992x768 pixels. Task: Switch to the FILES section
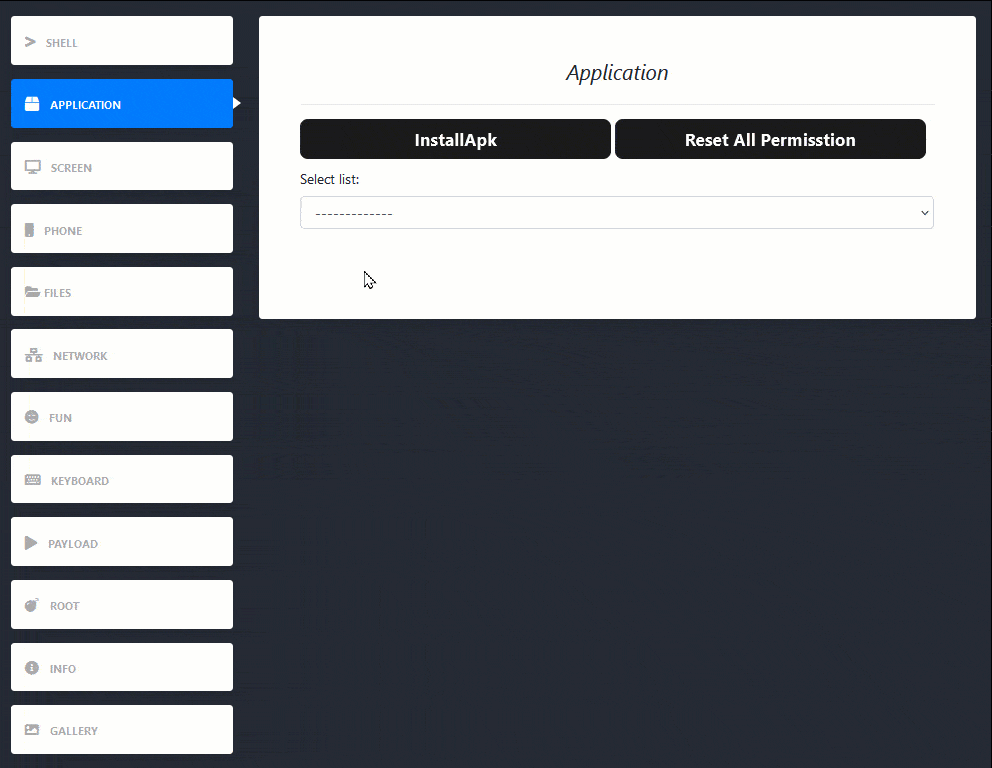click(x=122, y=292)
